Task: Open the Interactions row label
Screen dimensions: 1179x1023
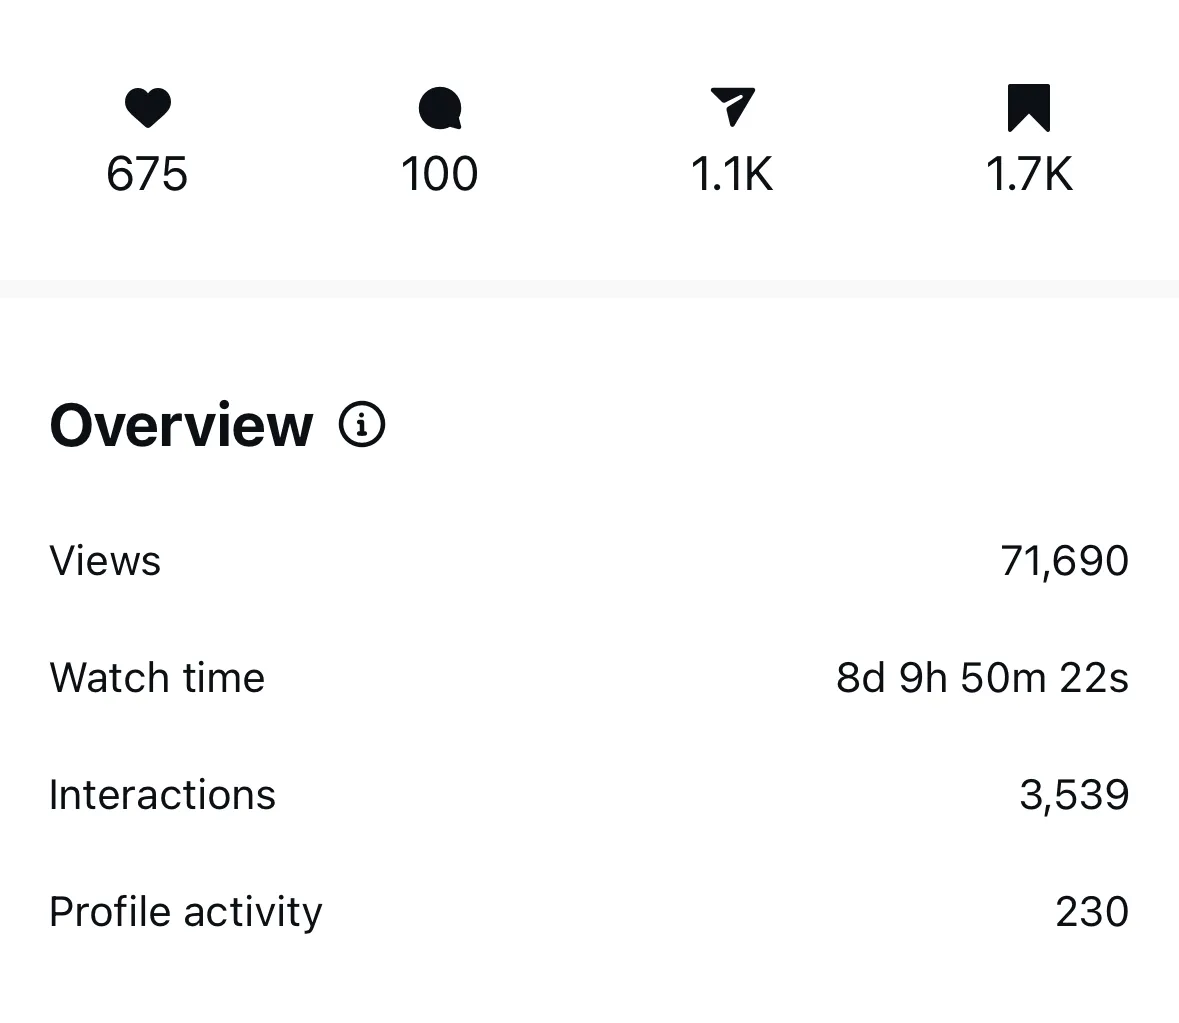Action: (x=162, y=795)
